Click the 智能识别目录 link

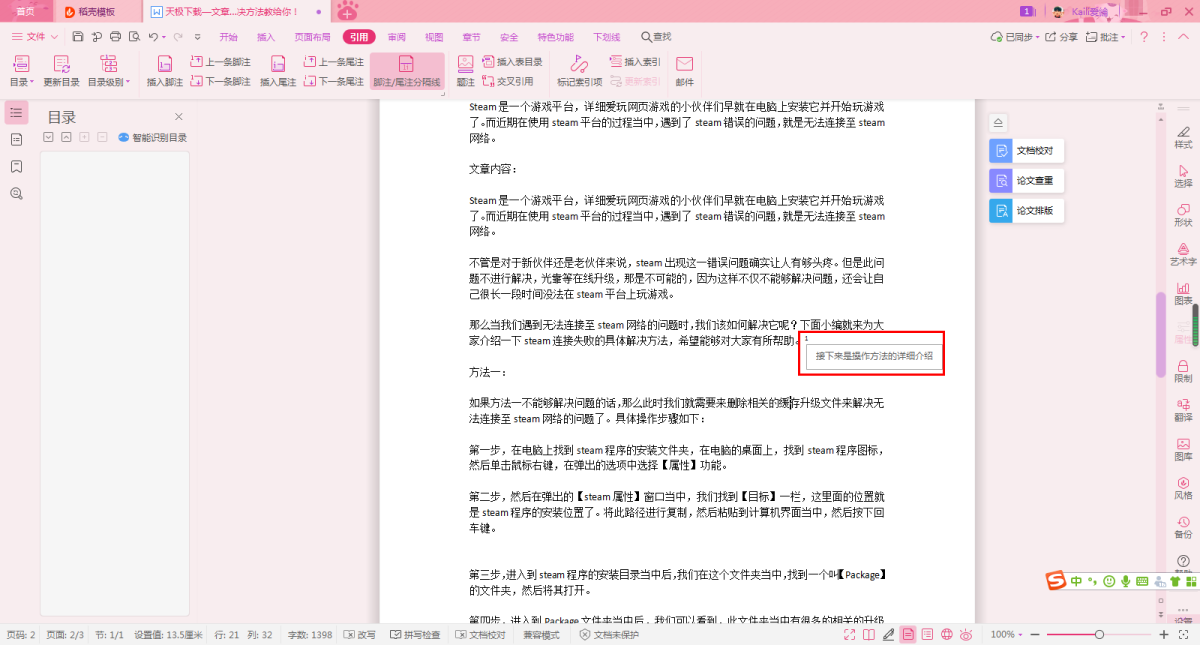coord(153,138)
